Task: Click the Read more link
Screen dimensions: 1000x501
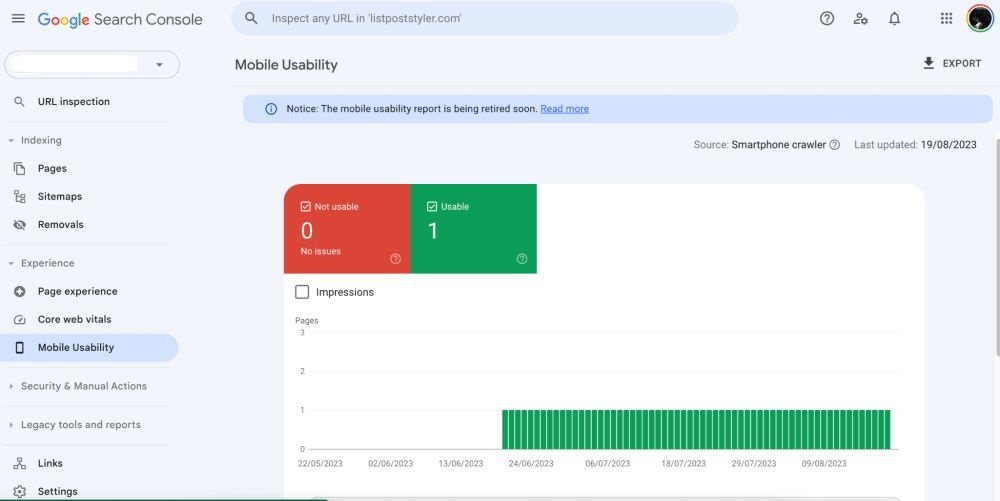Action: [x=564, y=109]
